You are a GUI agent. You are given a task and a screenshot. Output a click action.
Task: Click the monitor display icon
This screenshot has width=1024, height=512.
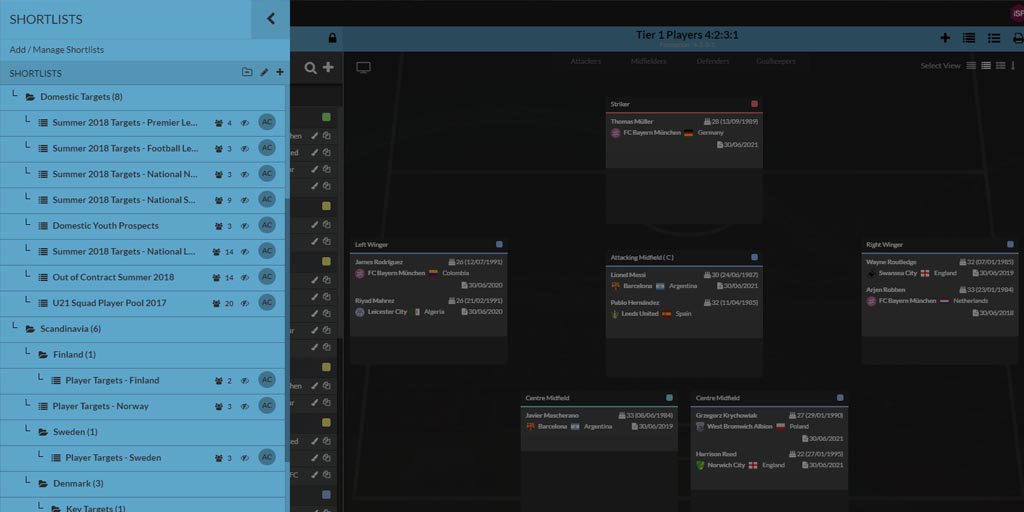pyautogui.click(x=364, y=68)
